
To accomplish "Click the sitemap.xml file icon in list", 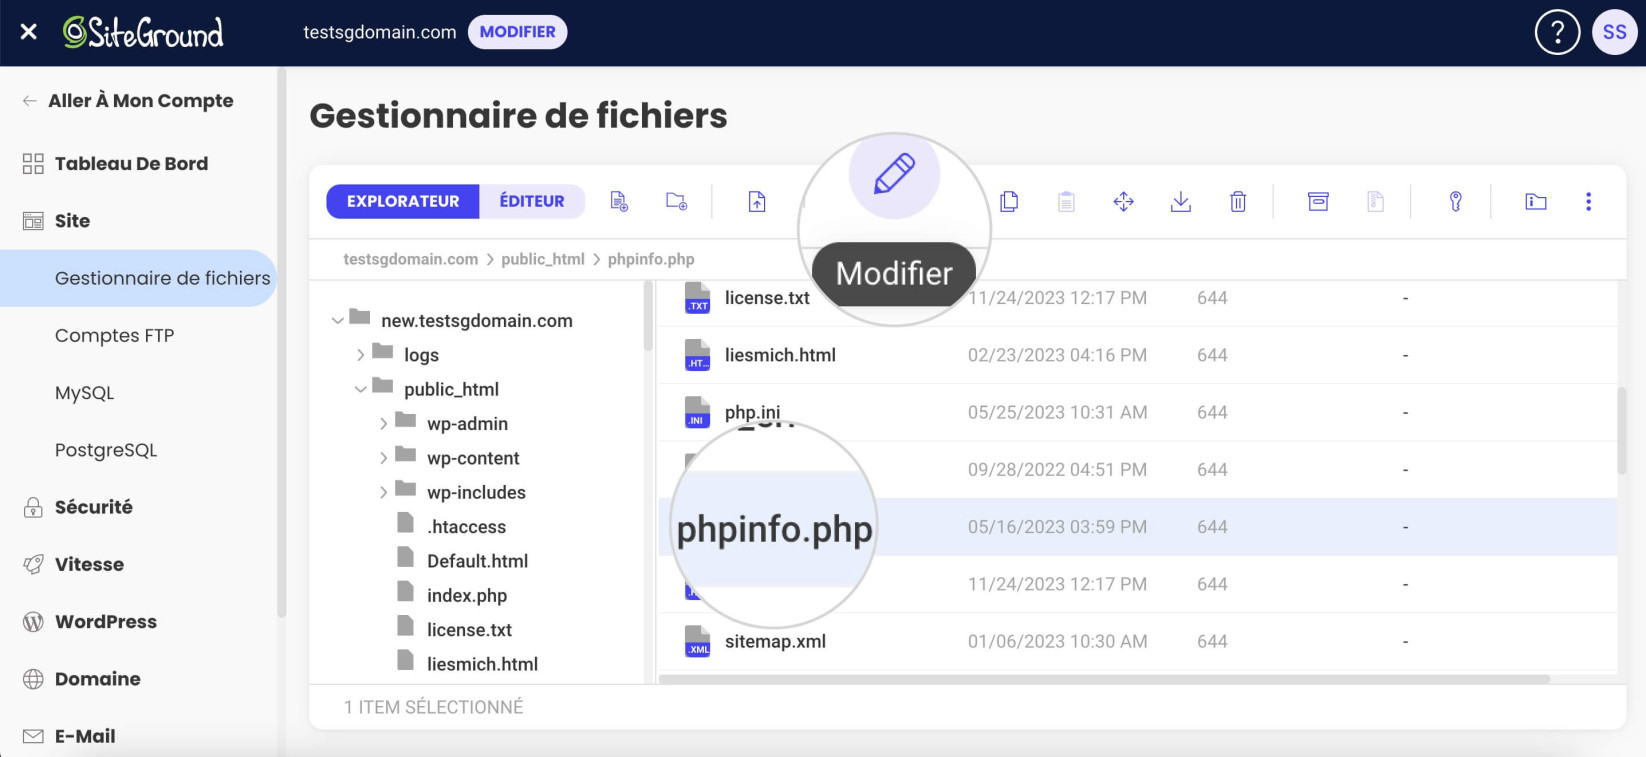I will coord(697,641).
